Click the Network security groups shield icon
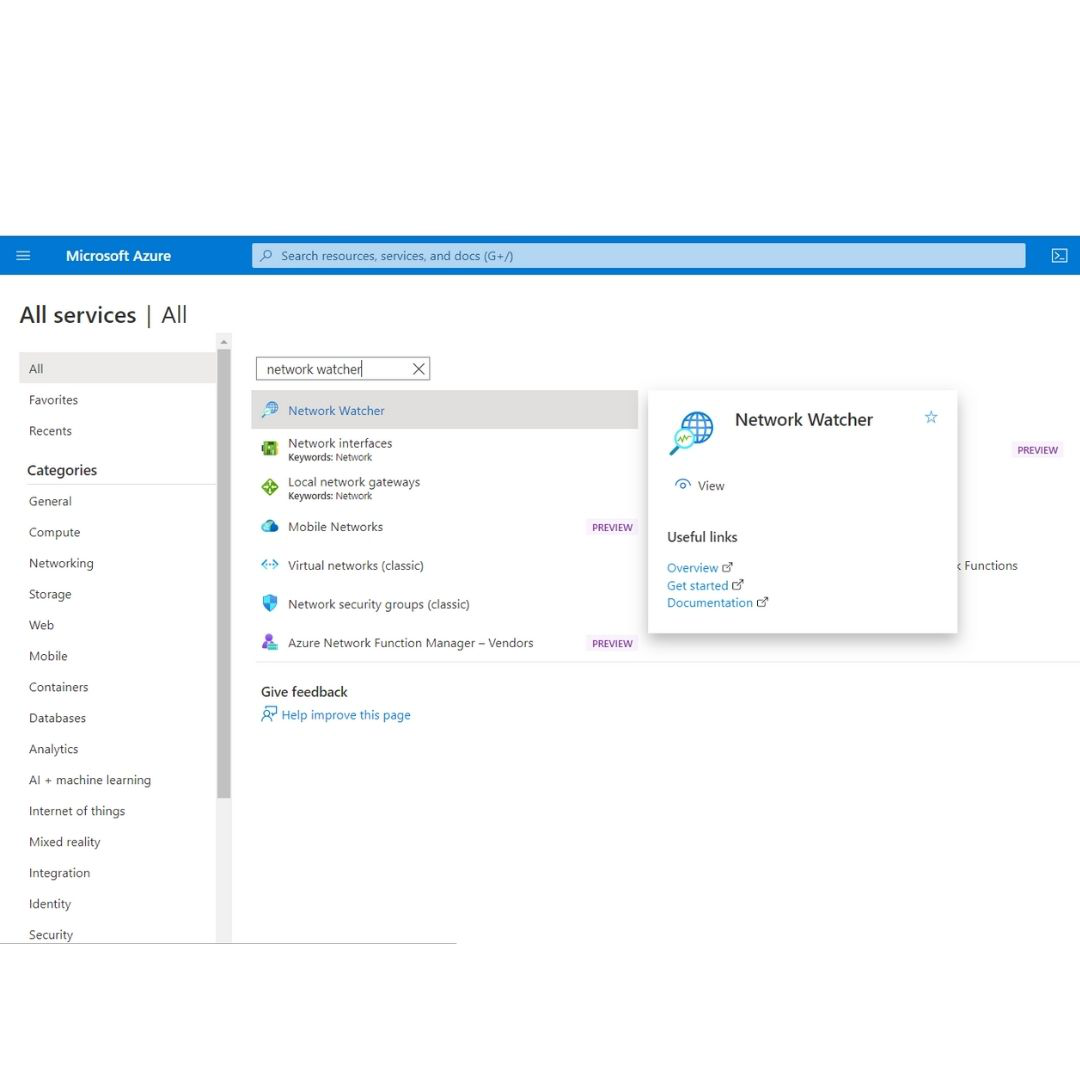Viewport: 1080px width, 1080px height. 270,603
